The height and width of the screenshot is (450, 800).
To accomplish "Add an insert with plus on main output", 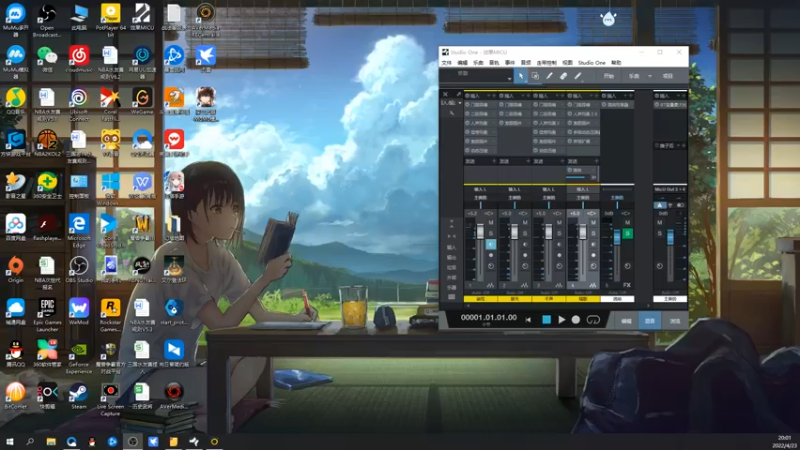I will point(684,96).
